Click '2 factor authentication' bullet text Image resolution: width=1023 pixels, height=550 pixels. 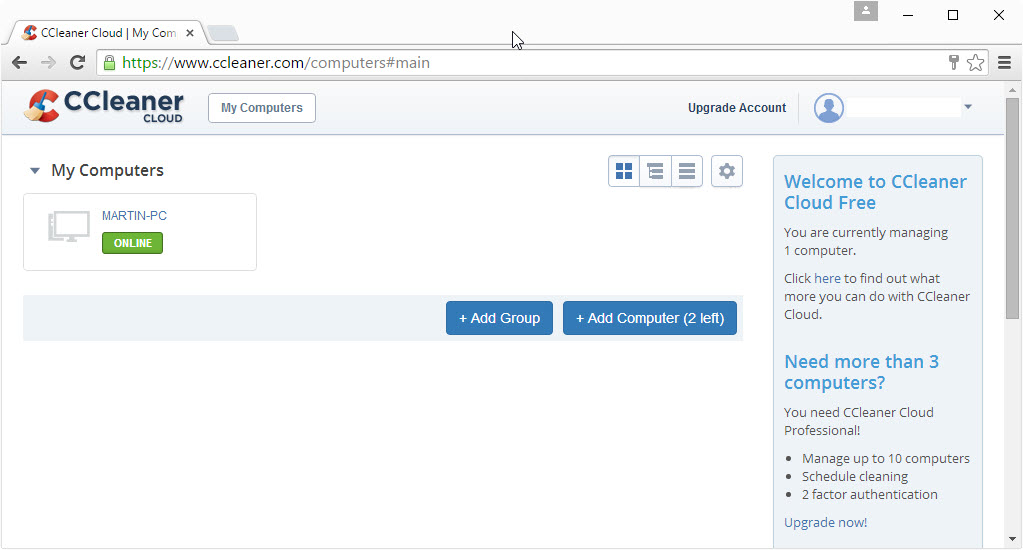(x=870, y=495)
